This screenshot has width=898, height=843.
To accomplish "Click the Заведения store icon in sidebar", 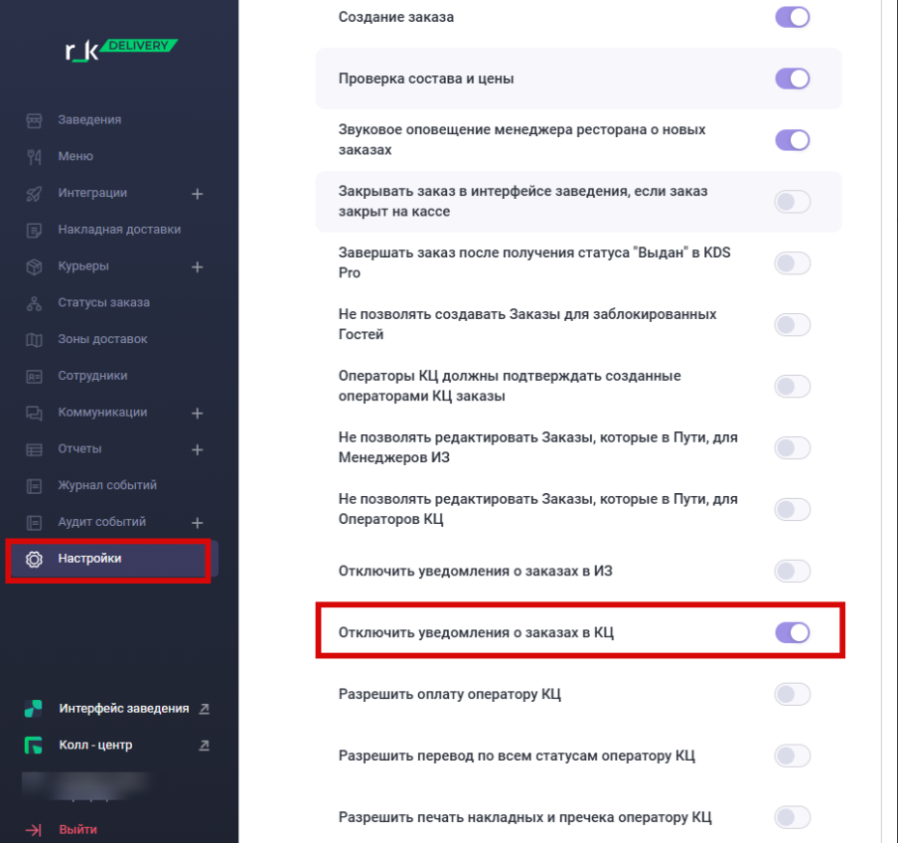I will tap(34, 120).
